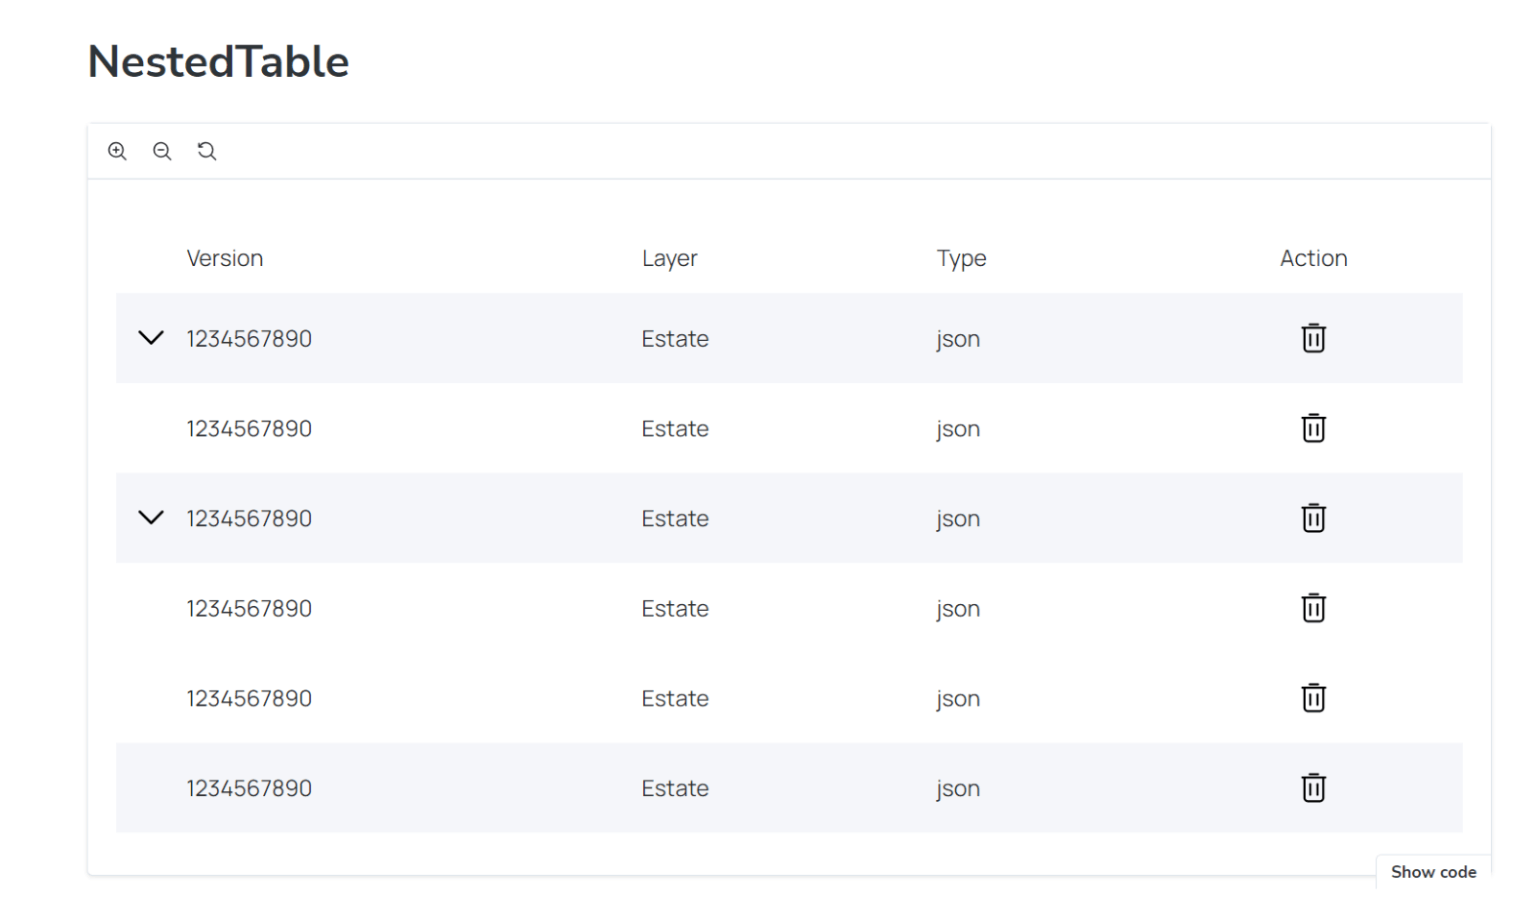Click the Version column header
This screenshot has height=920, width=1536.
[225, 258]
